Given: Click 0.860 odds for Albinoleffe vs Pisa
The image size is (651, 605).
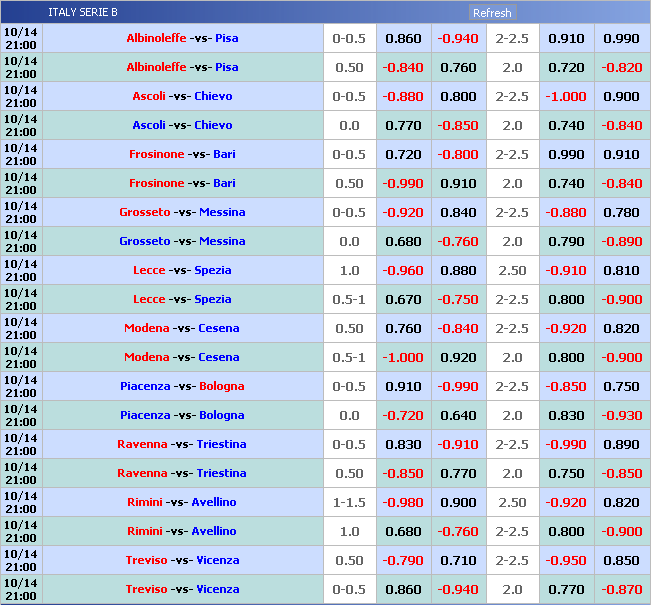Looking at the screenshot, I should 403,38.
